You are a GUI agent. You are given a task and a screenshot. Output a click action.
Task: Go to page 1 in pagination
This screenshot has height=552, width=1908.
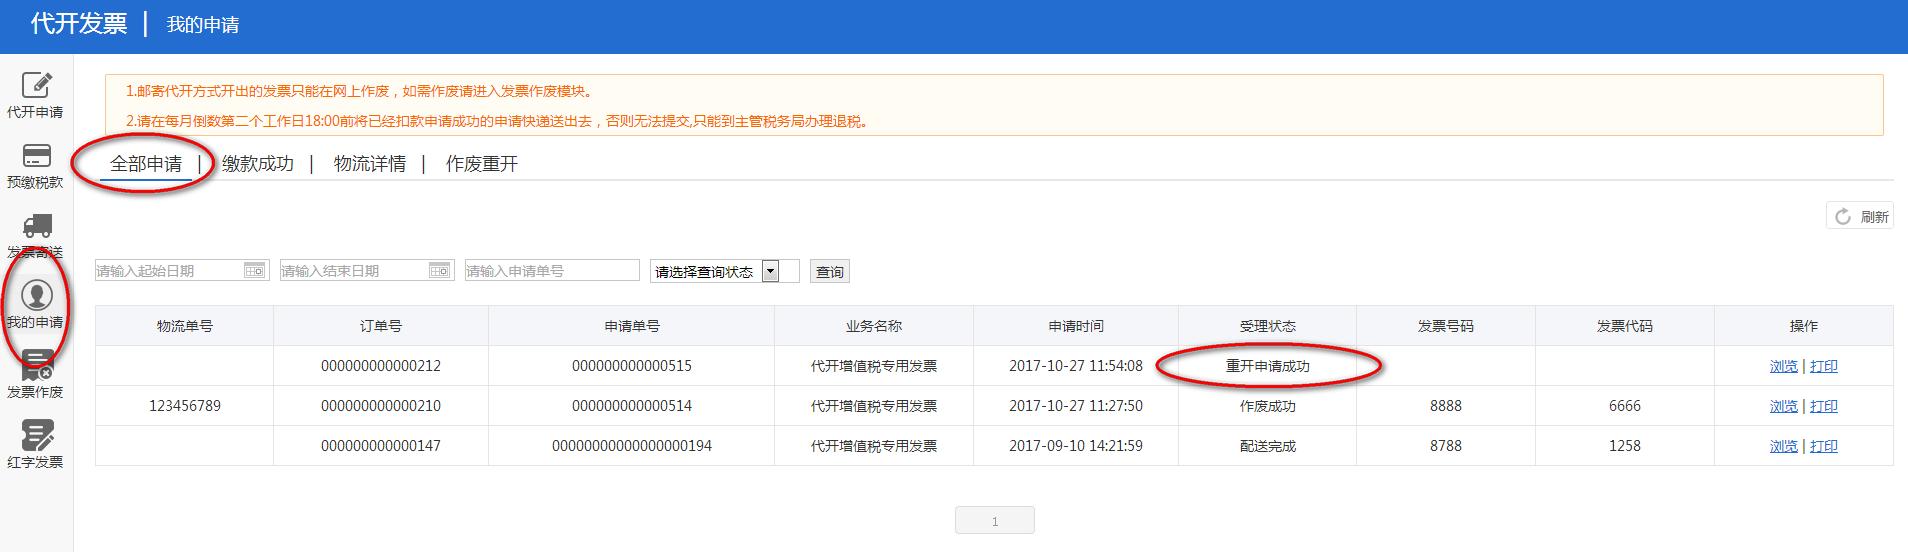pyautogui.click(x=995, y=521)
